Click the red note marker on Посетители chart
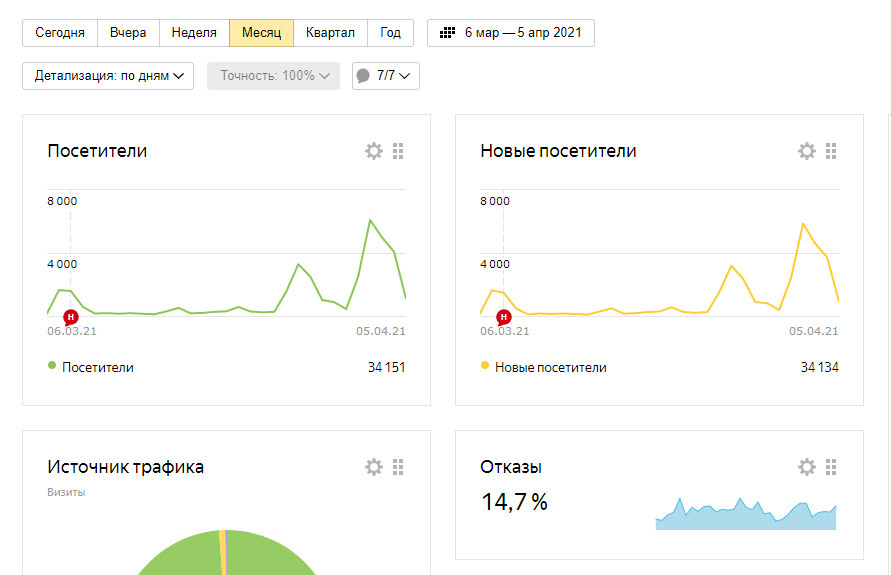Screen dimensions: 891x575 (x=70, y=317)
